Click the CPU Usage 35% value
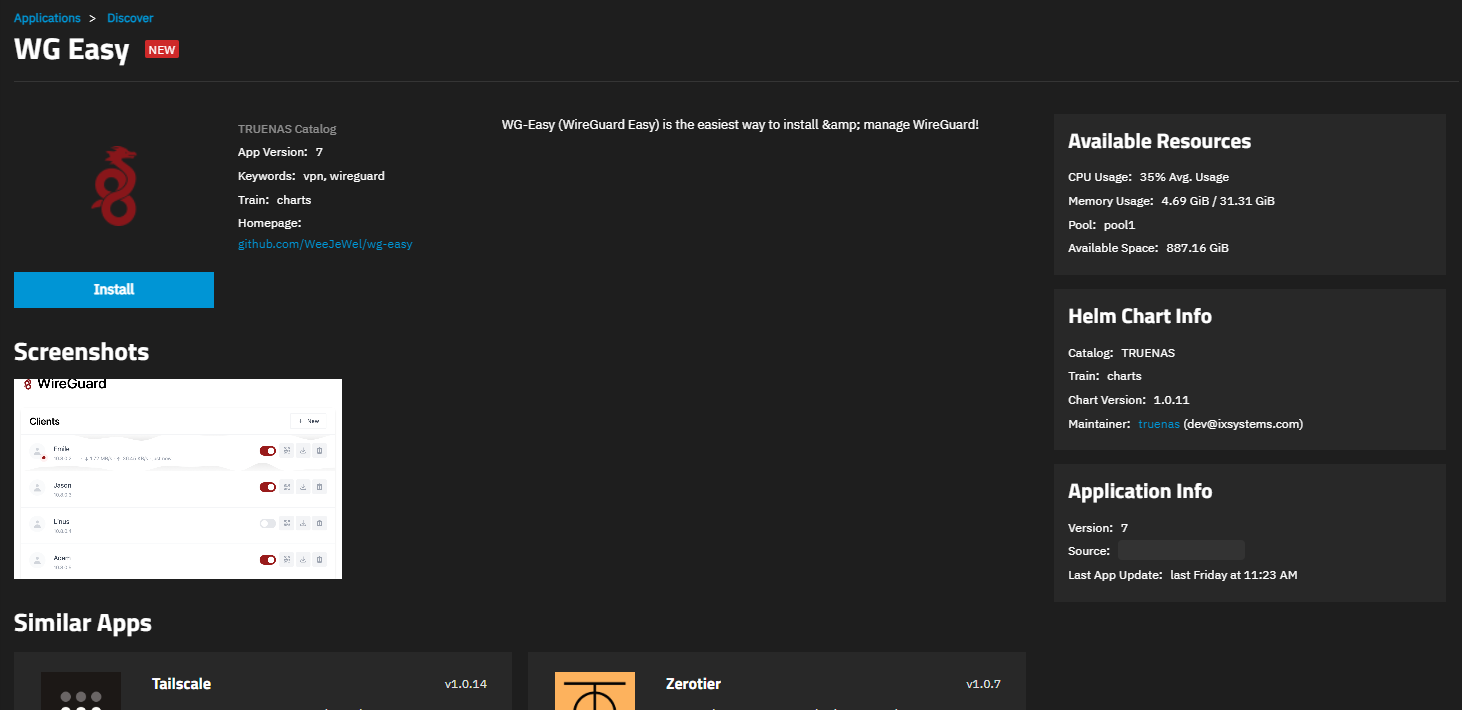Viewport: 1462px width, 710px height. (1184, 177)
